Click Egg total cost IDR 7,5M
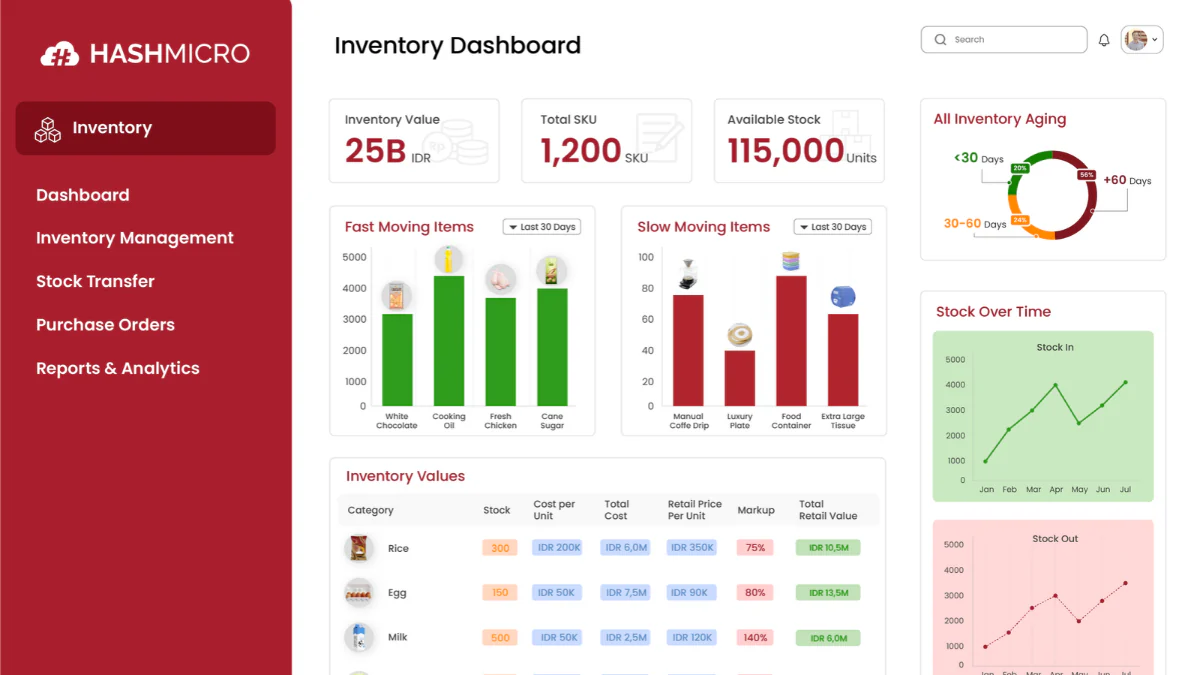This screenshot has width=1200, height=675. pyautogui.click(x=626, y=593)
